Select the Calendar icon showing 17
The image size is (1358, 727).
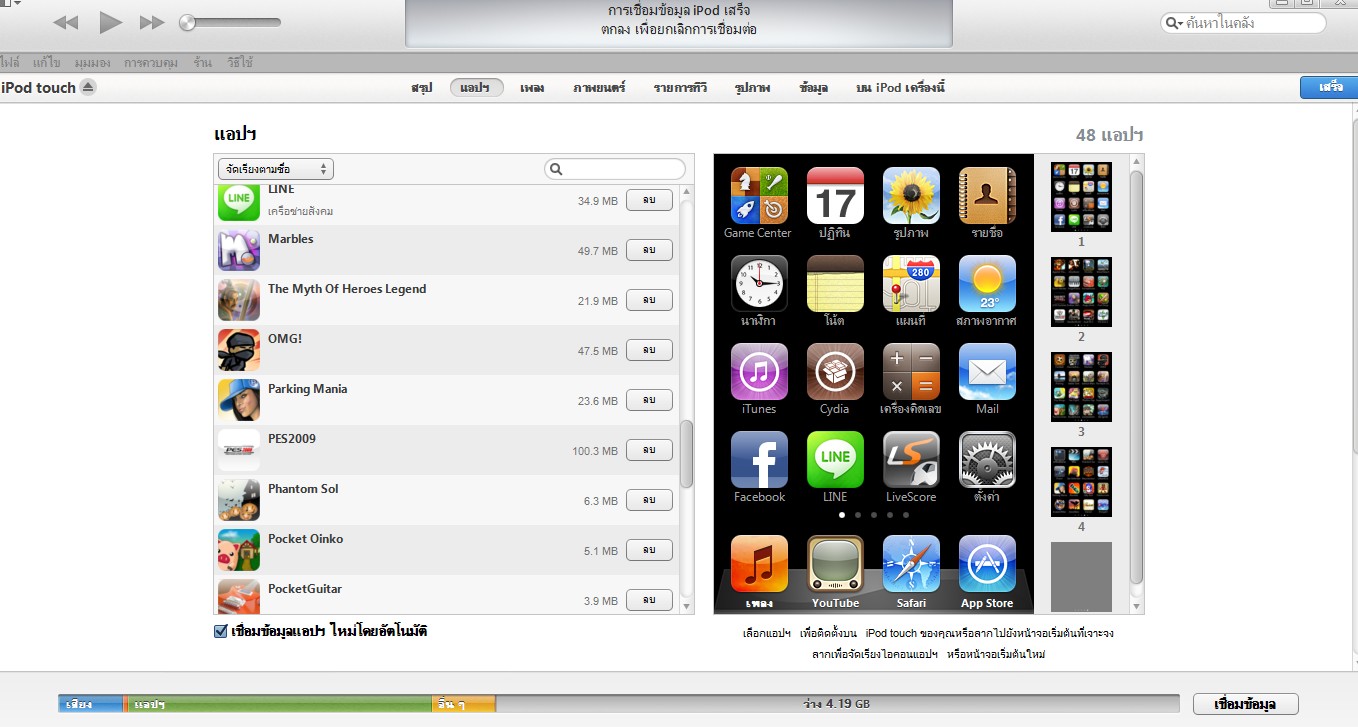coord(835,195)
